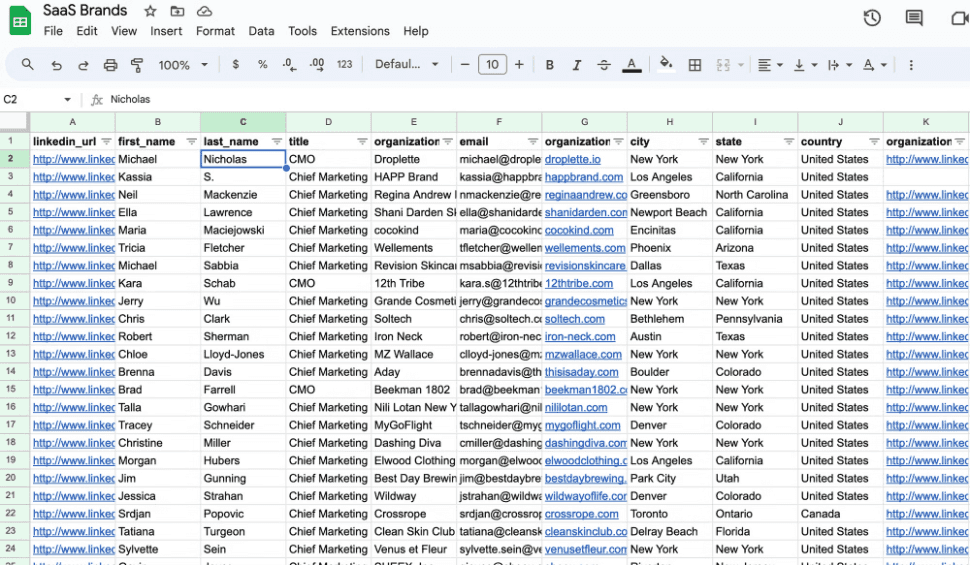Open the 12thtribe.com link
Viewport: 970px width, 565px height.
578,283
